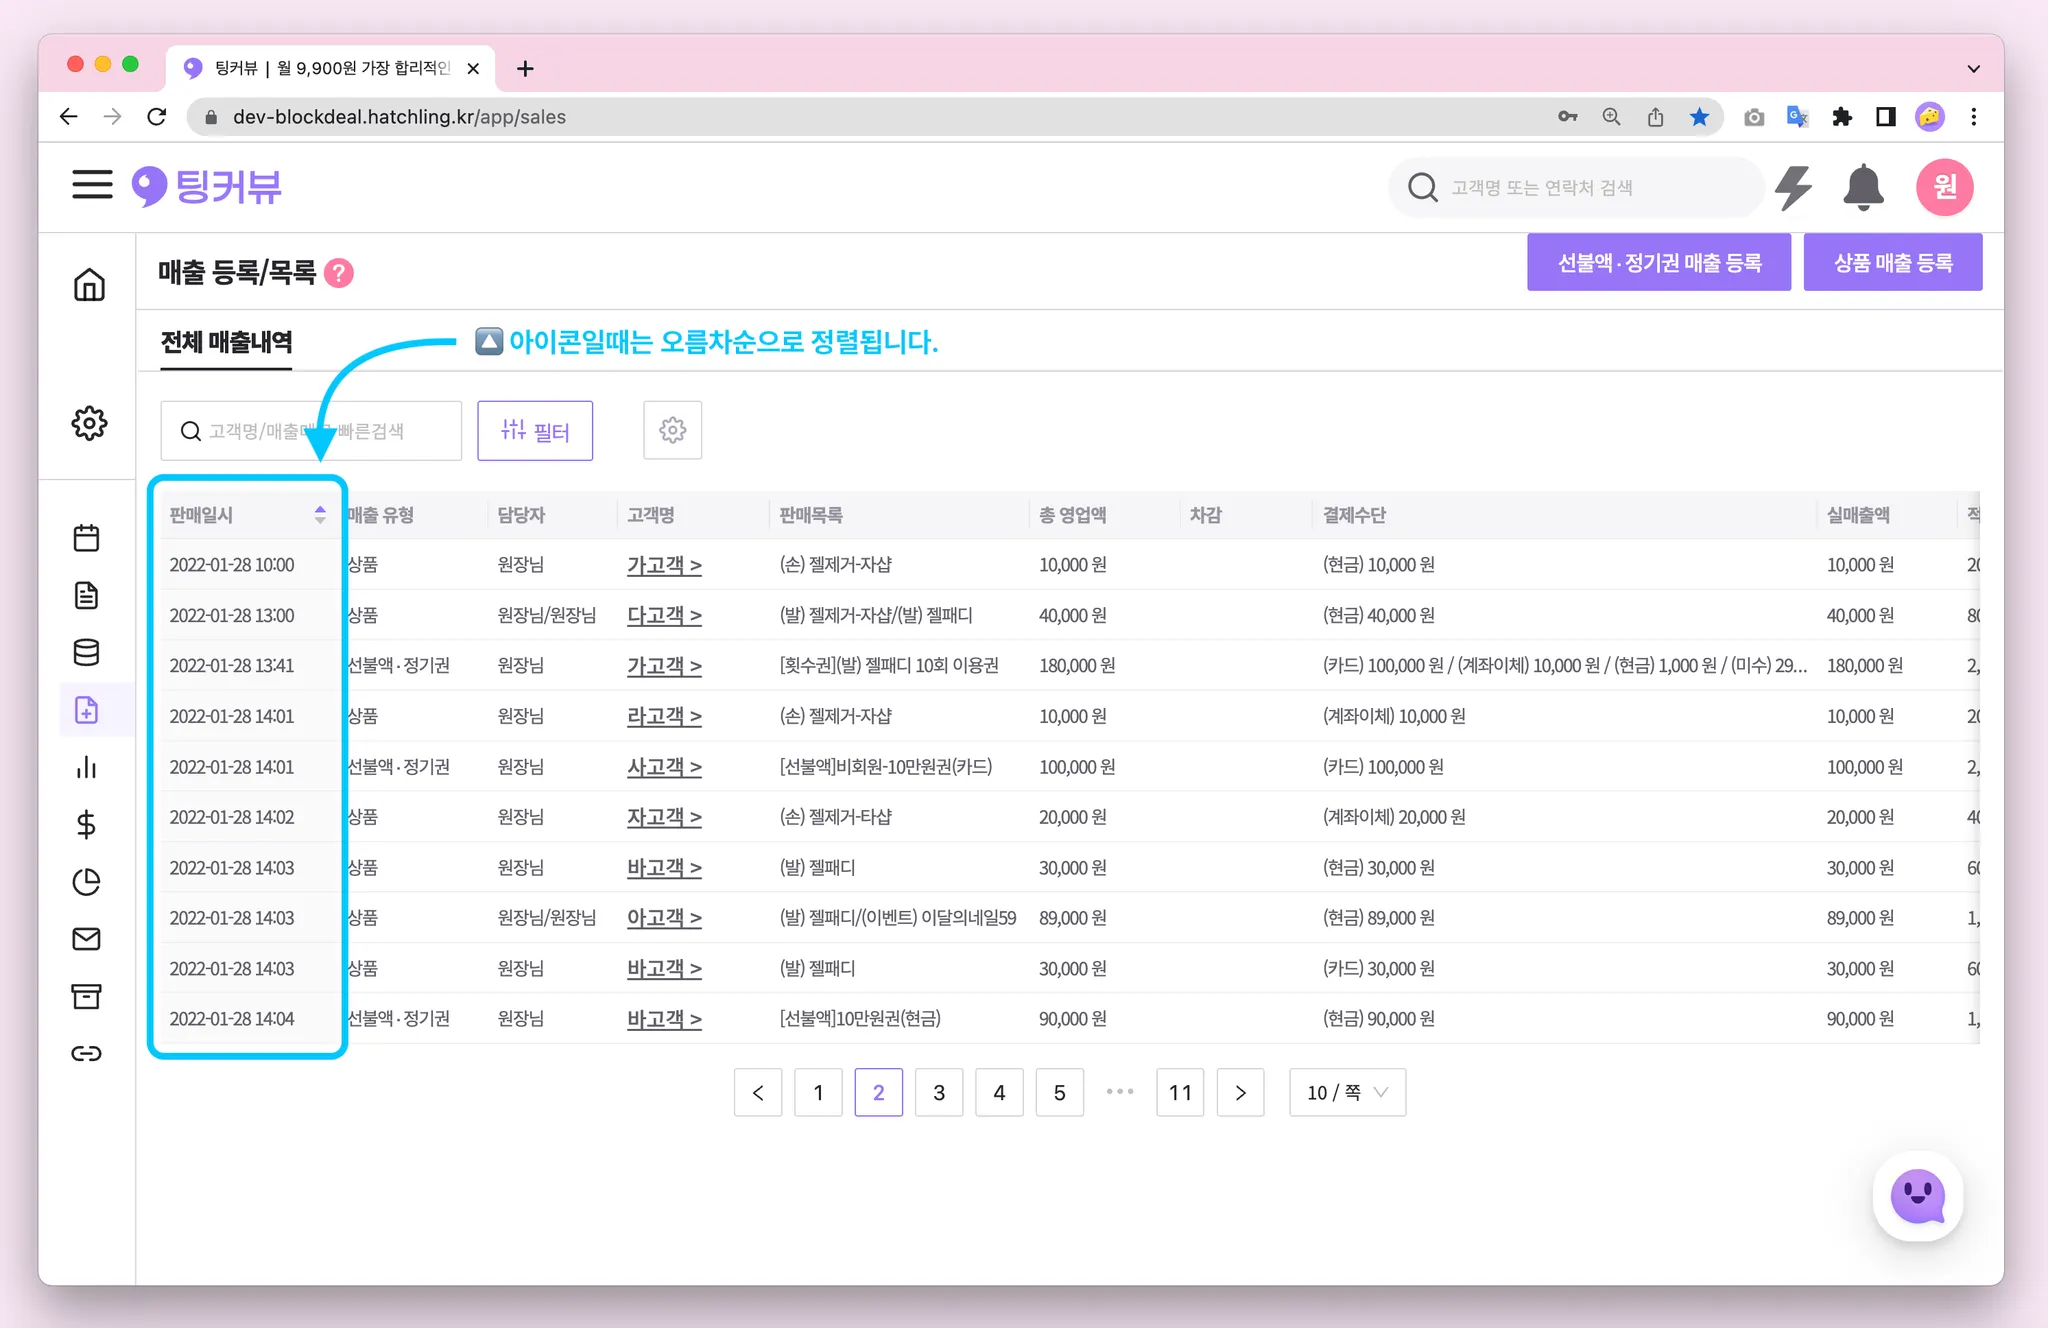Image resolution: width=2048 pixels, height=1328 pixels.
Task: Select the 전체 매출내역 tab
Action: 226,342
